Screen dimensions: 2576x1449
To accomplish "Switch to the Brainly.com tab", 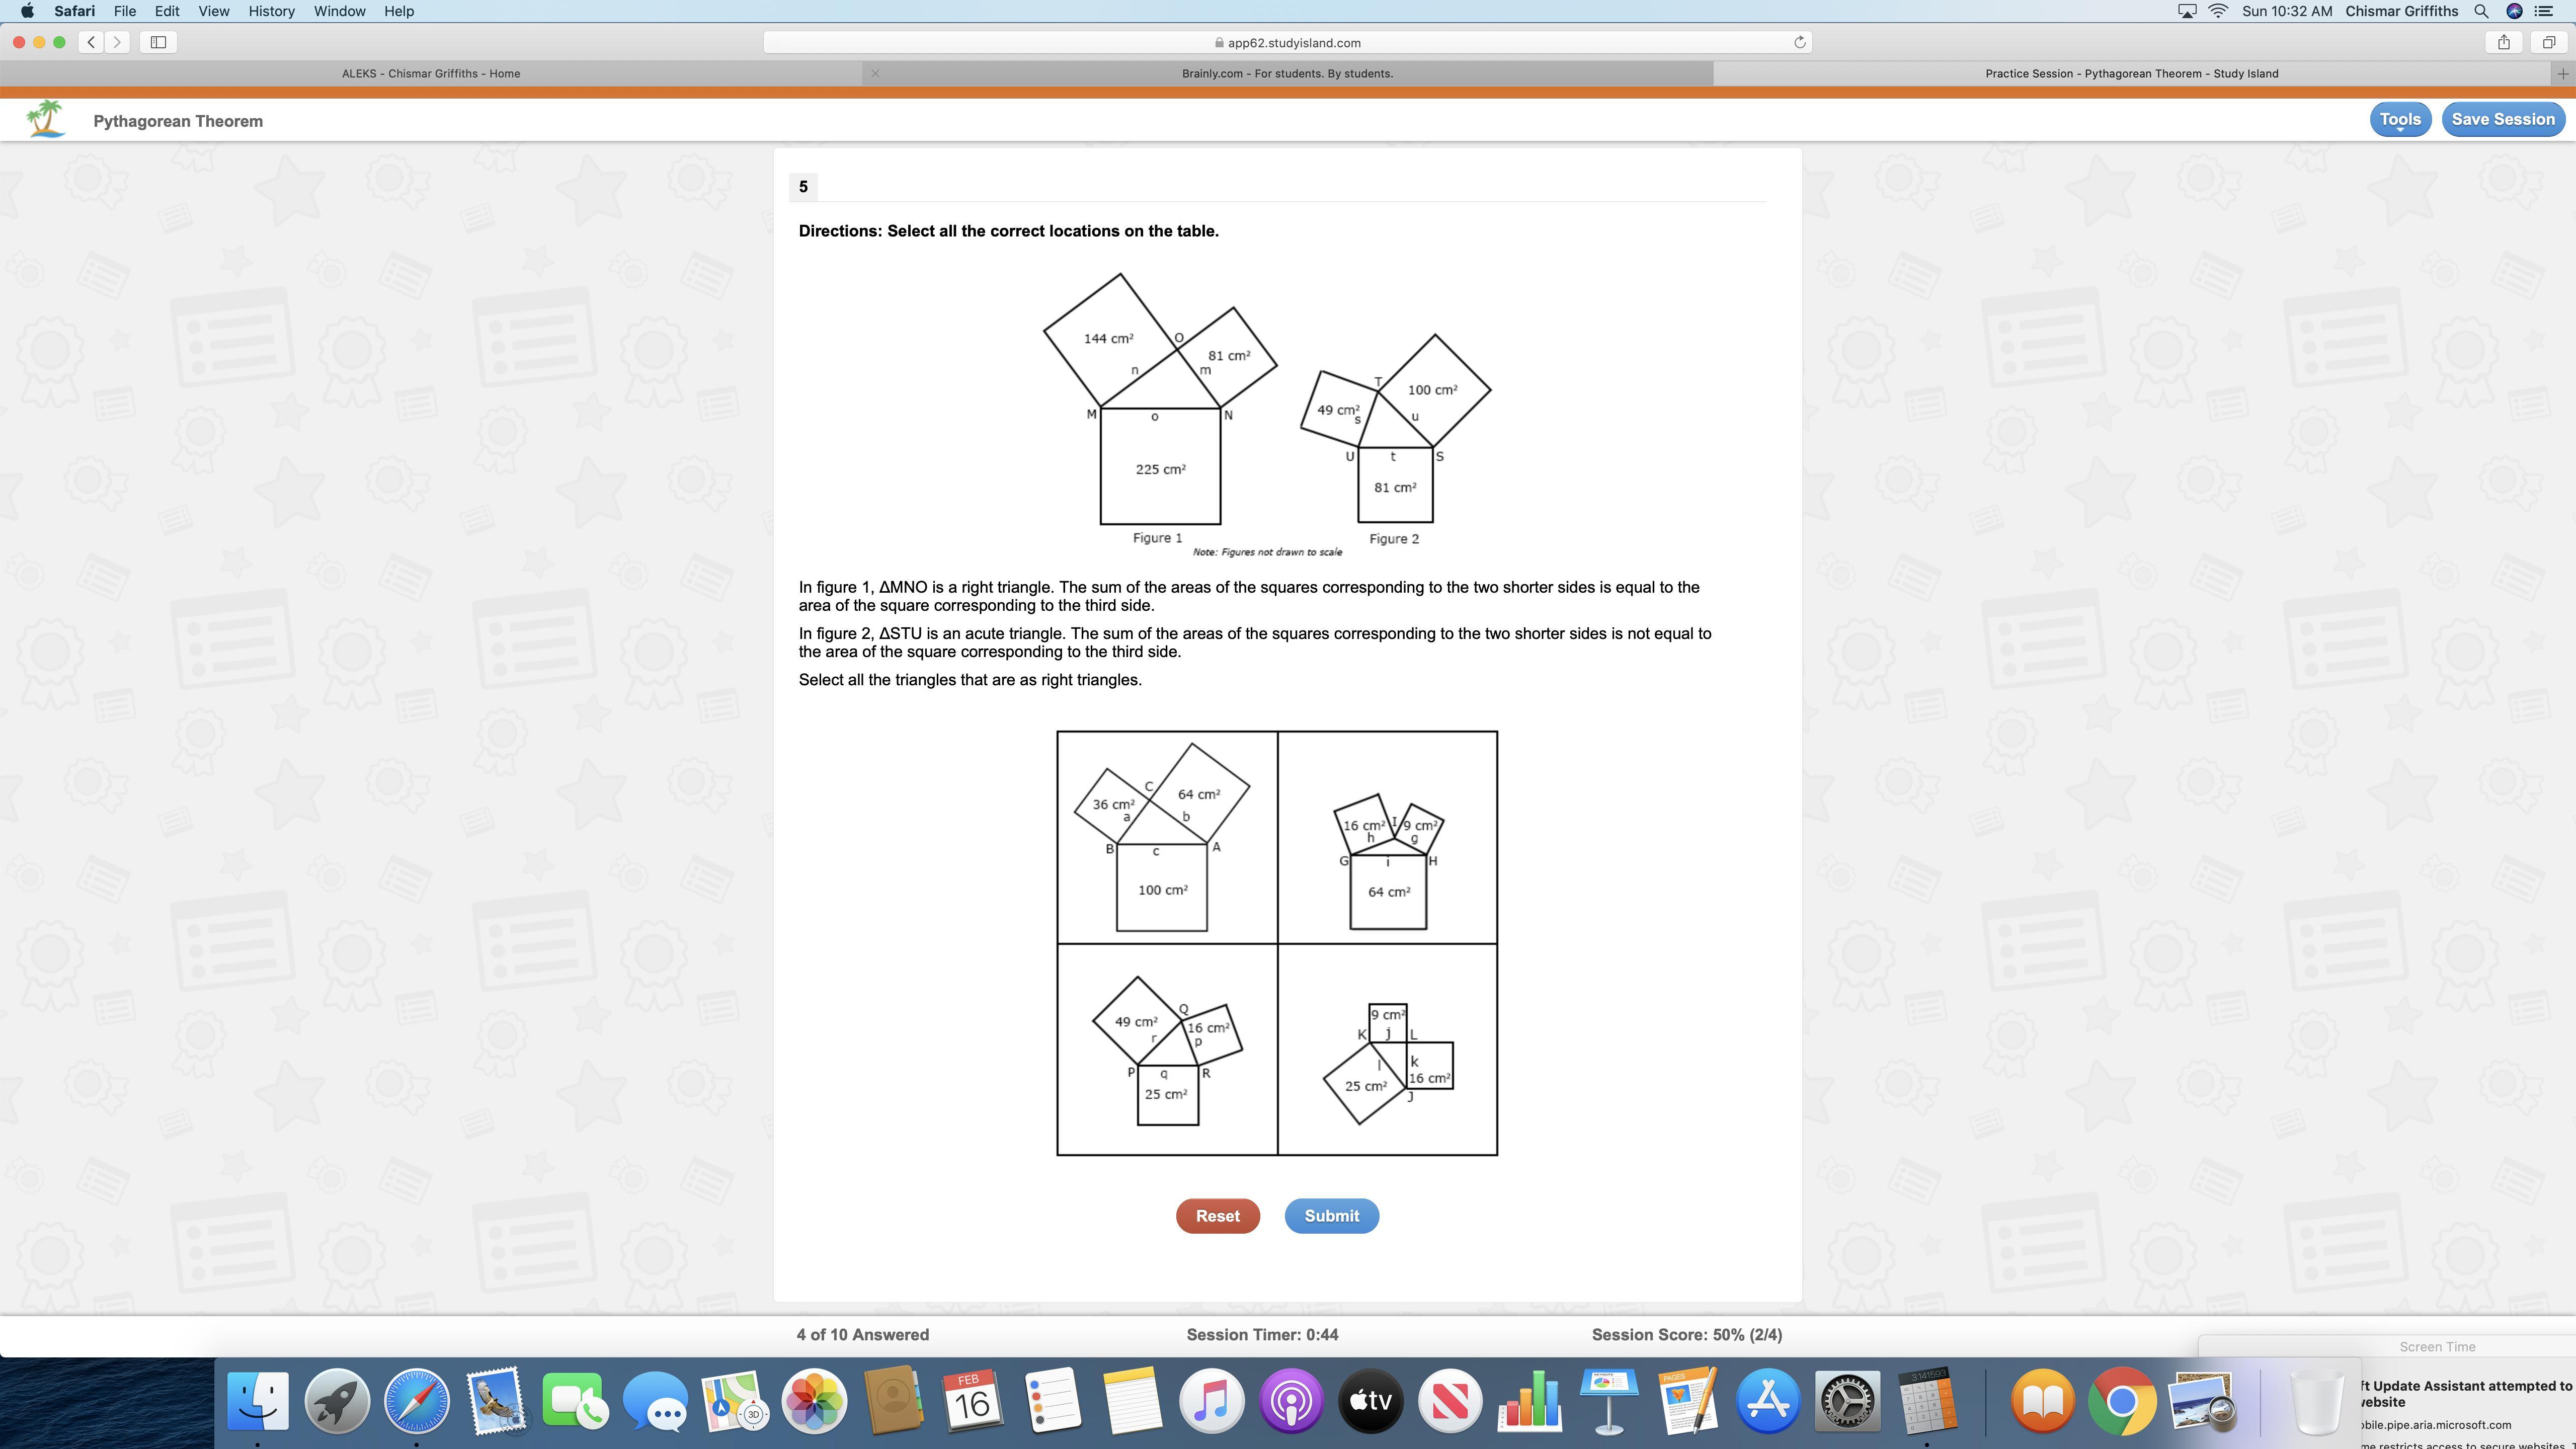I will 1286,73.
